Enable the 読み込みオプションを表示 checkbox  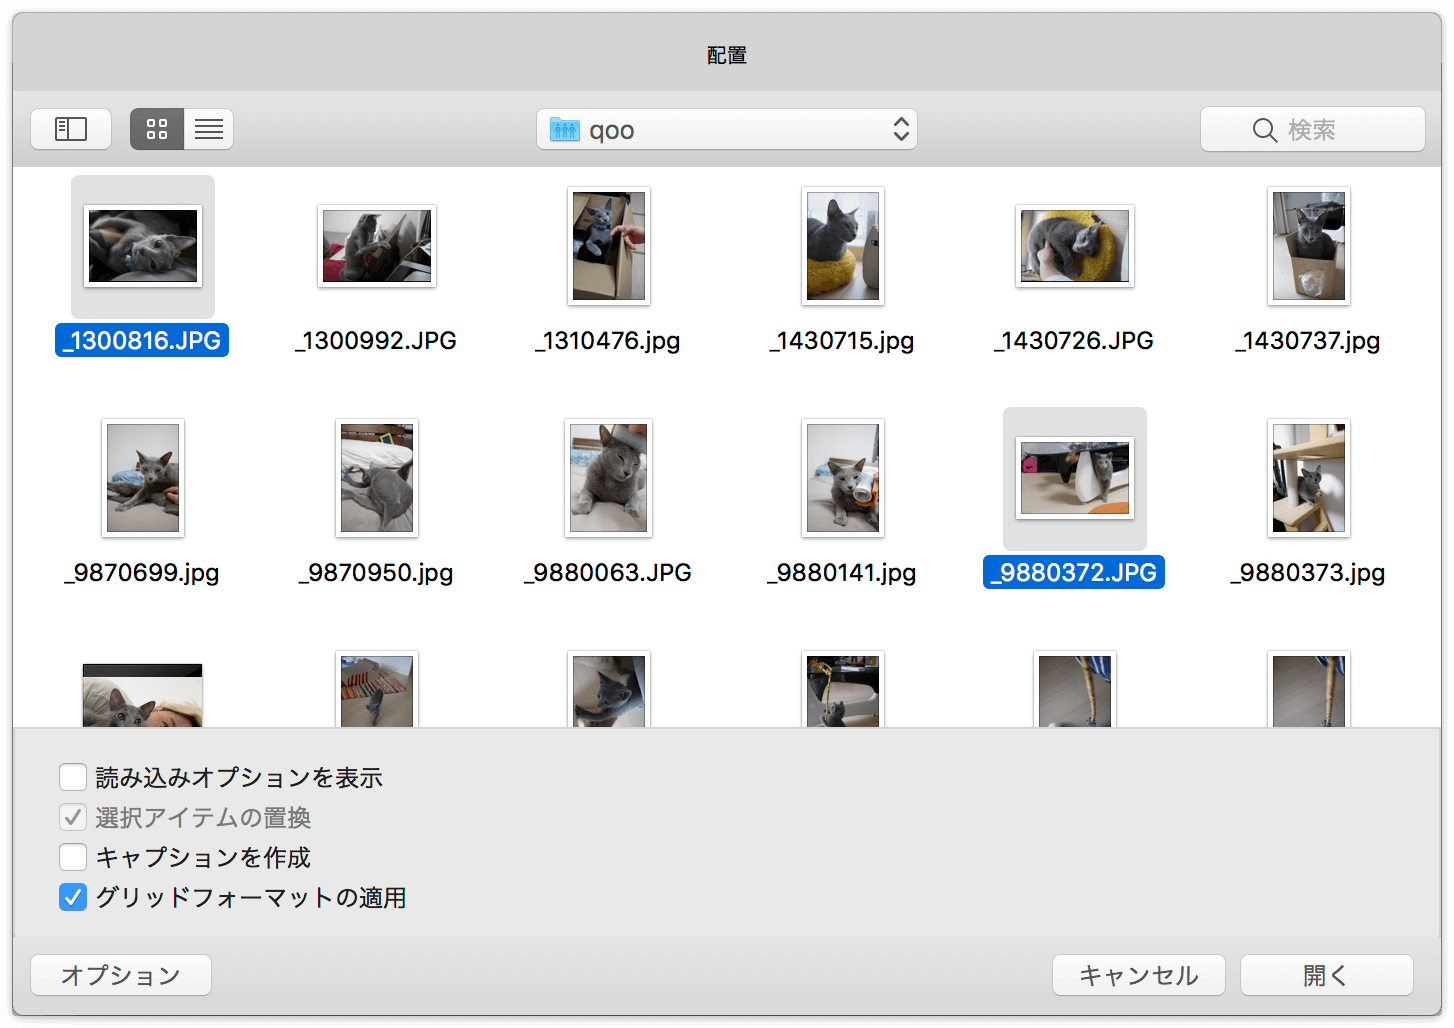[73, 777]
